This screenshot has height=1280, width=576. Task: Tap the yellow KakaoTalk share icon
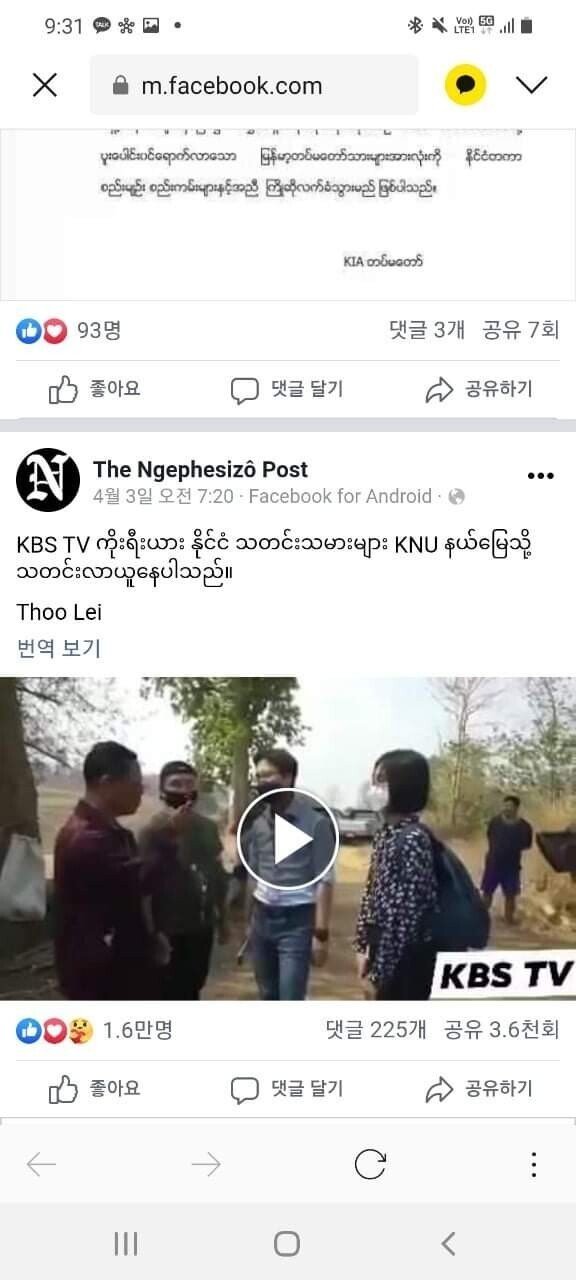(465, 85)
